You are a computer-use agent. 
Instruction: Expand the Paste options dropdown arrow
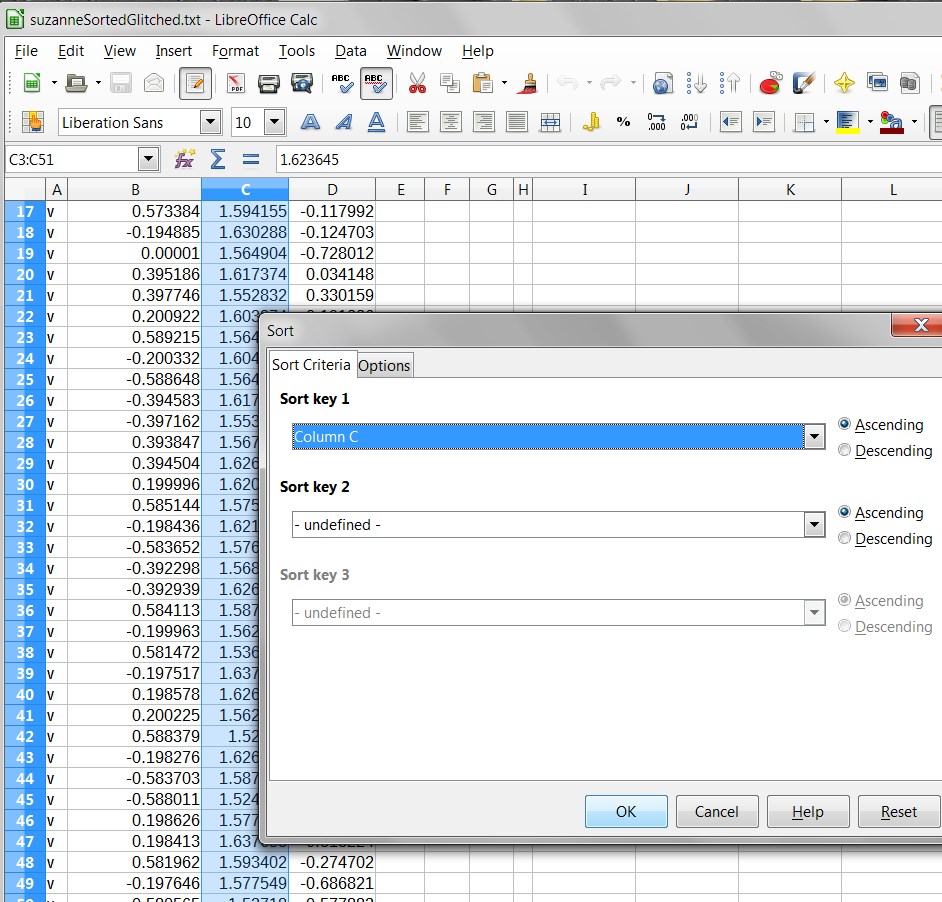tap(504, 83)
